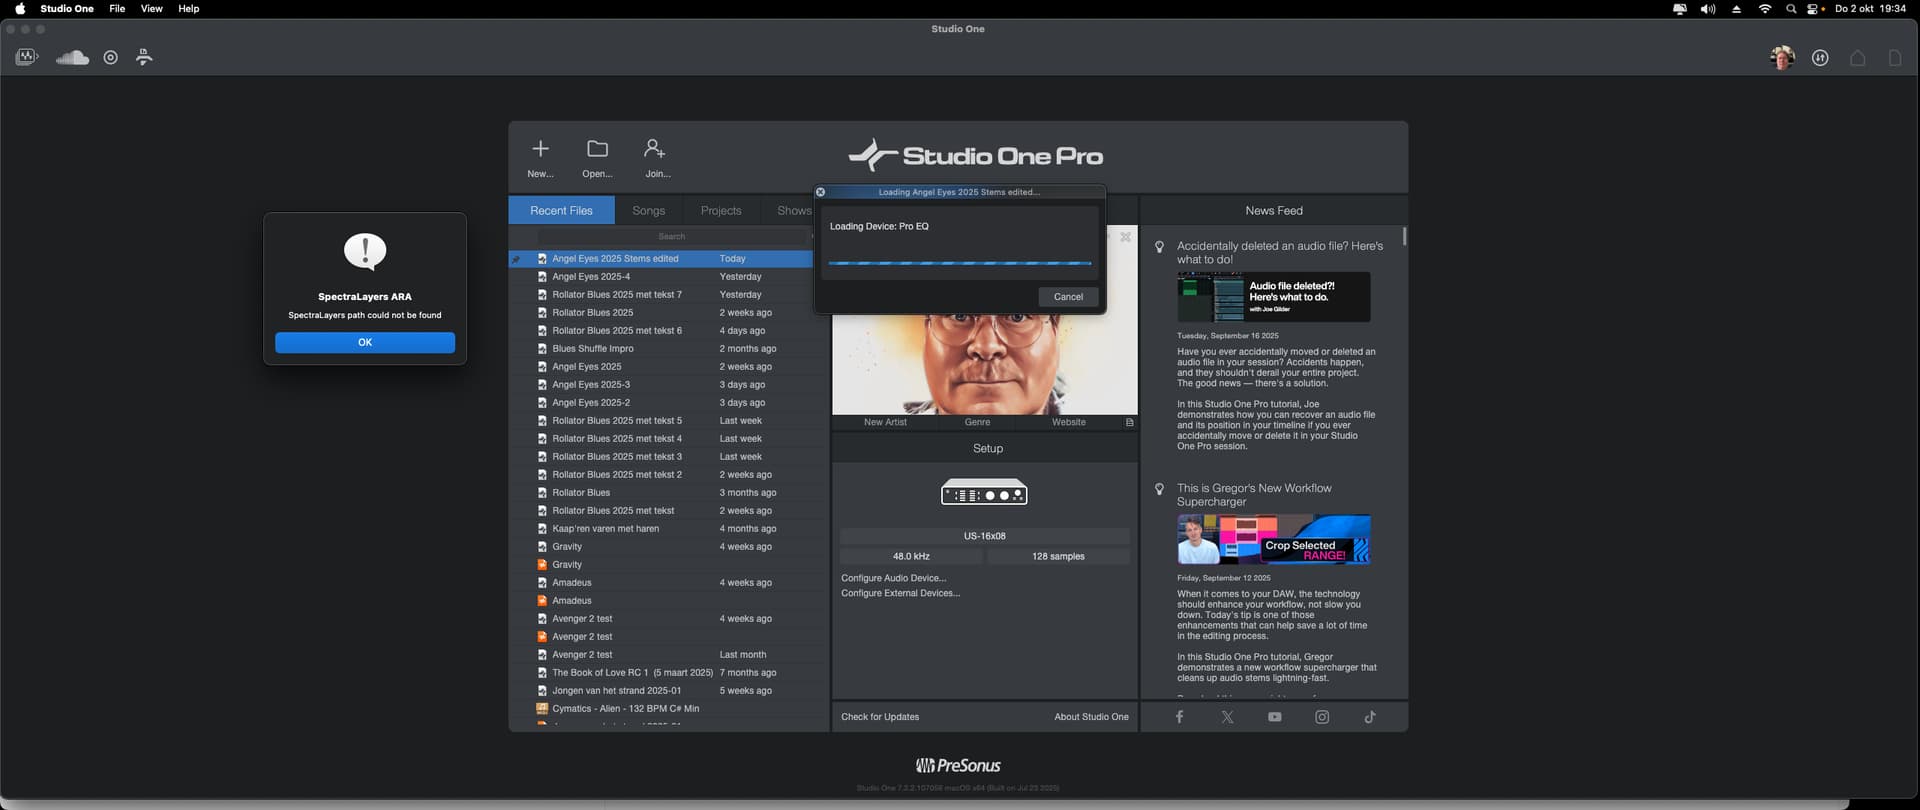Click the Open... folder icon
The height and width of the screenshot is (810, 1920).
click(597, 149)
